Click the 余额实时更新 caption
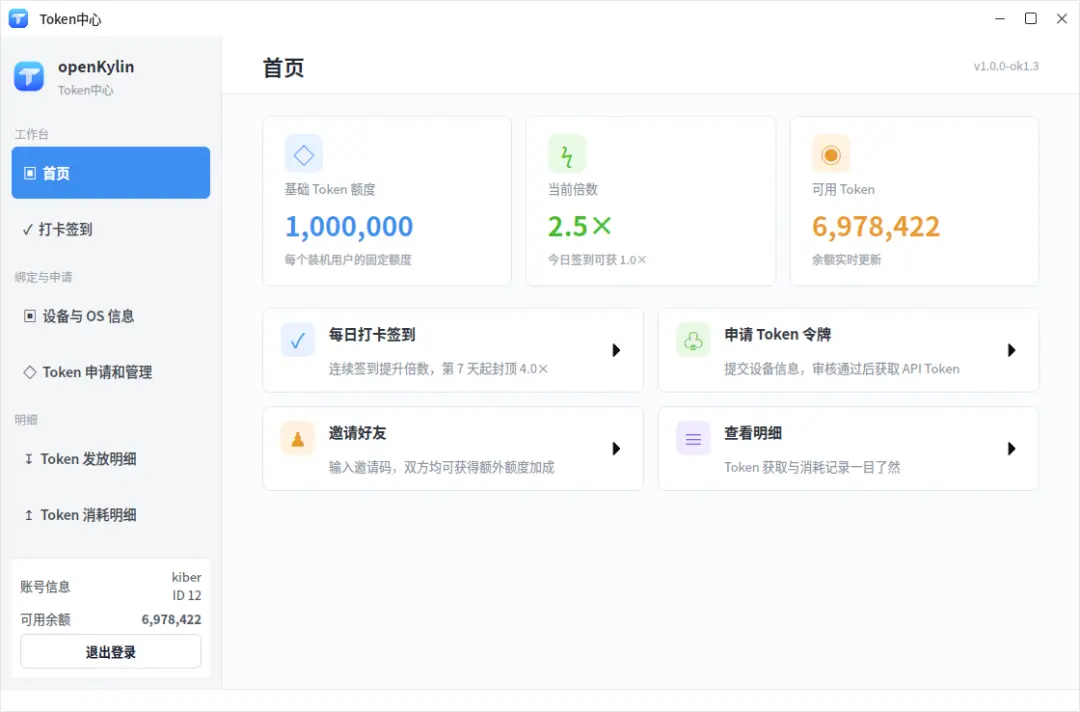The height and width of the screenshot is (712, 1080). (x=847, y=260)
